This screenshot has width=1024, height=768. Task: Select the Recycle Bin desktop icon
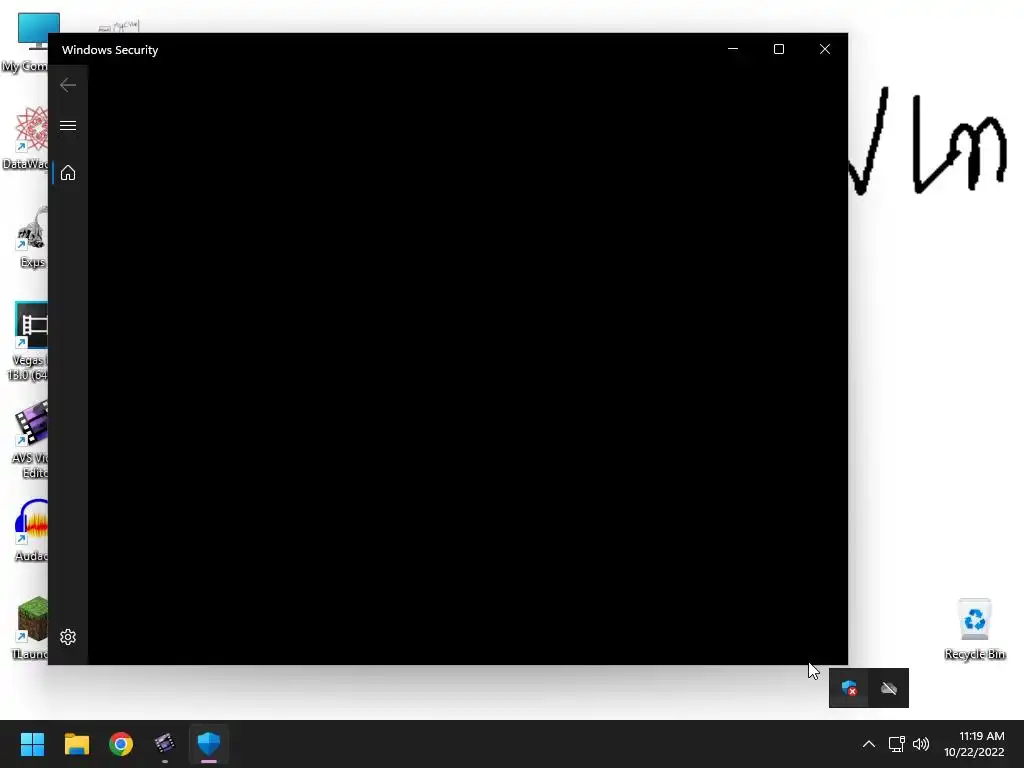coord(974,629)
